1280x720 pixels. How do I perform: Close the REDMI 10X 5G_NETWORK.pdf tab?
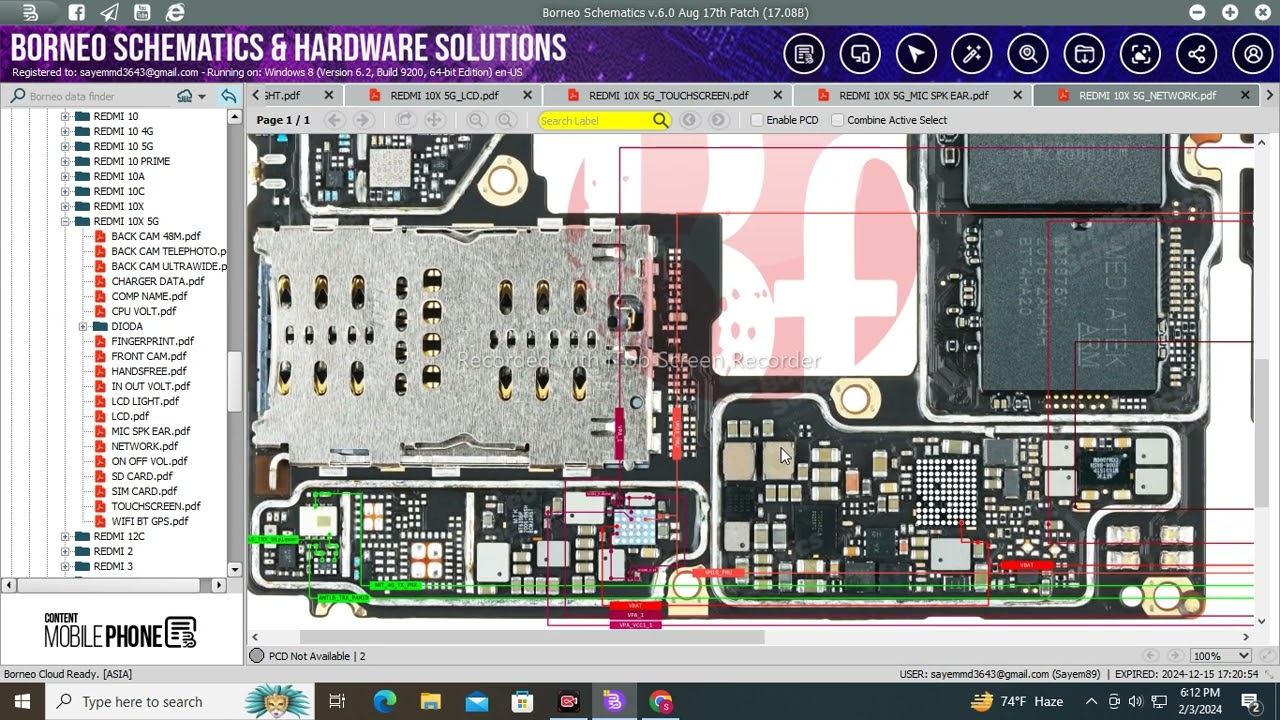pyautogui.click(x=1245, y=95)
